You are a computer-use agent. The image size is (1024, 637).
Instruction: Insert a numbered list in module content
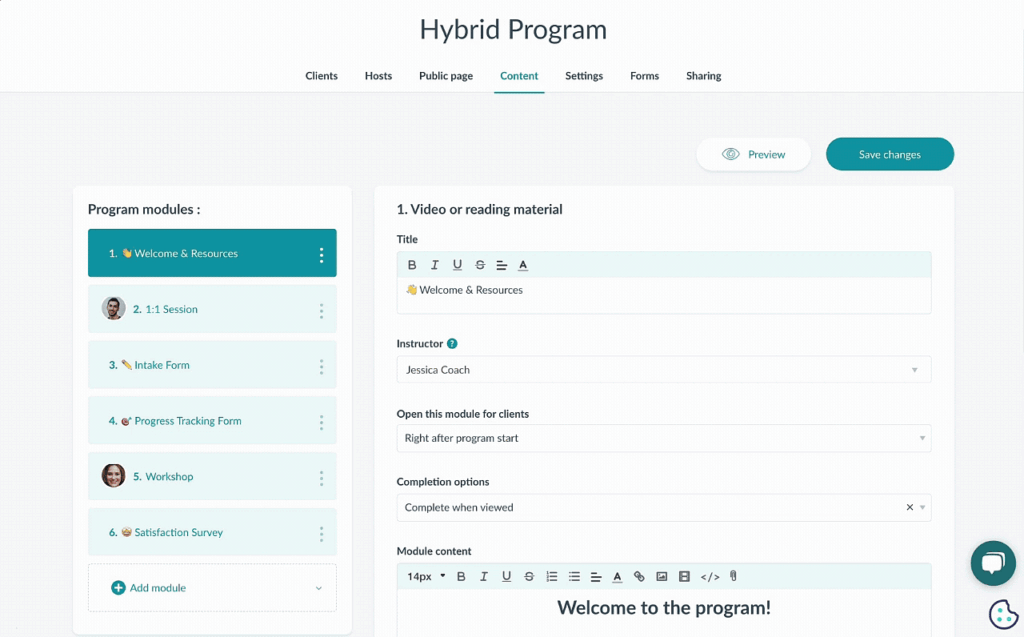[552, 577]
